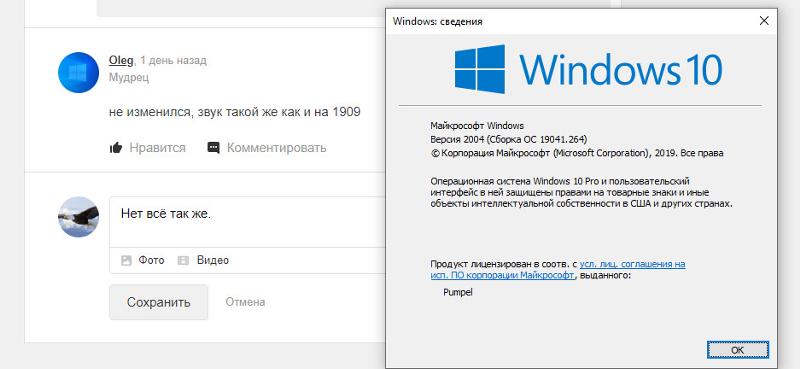Screen dimensions: 800x369
Task: Click the licensee name Pumpel
Action: pyautogui.click(x=458, y=293)
